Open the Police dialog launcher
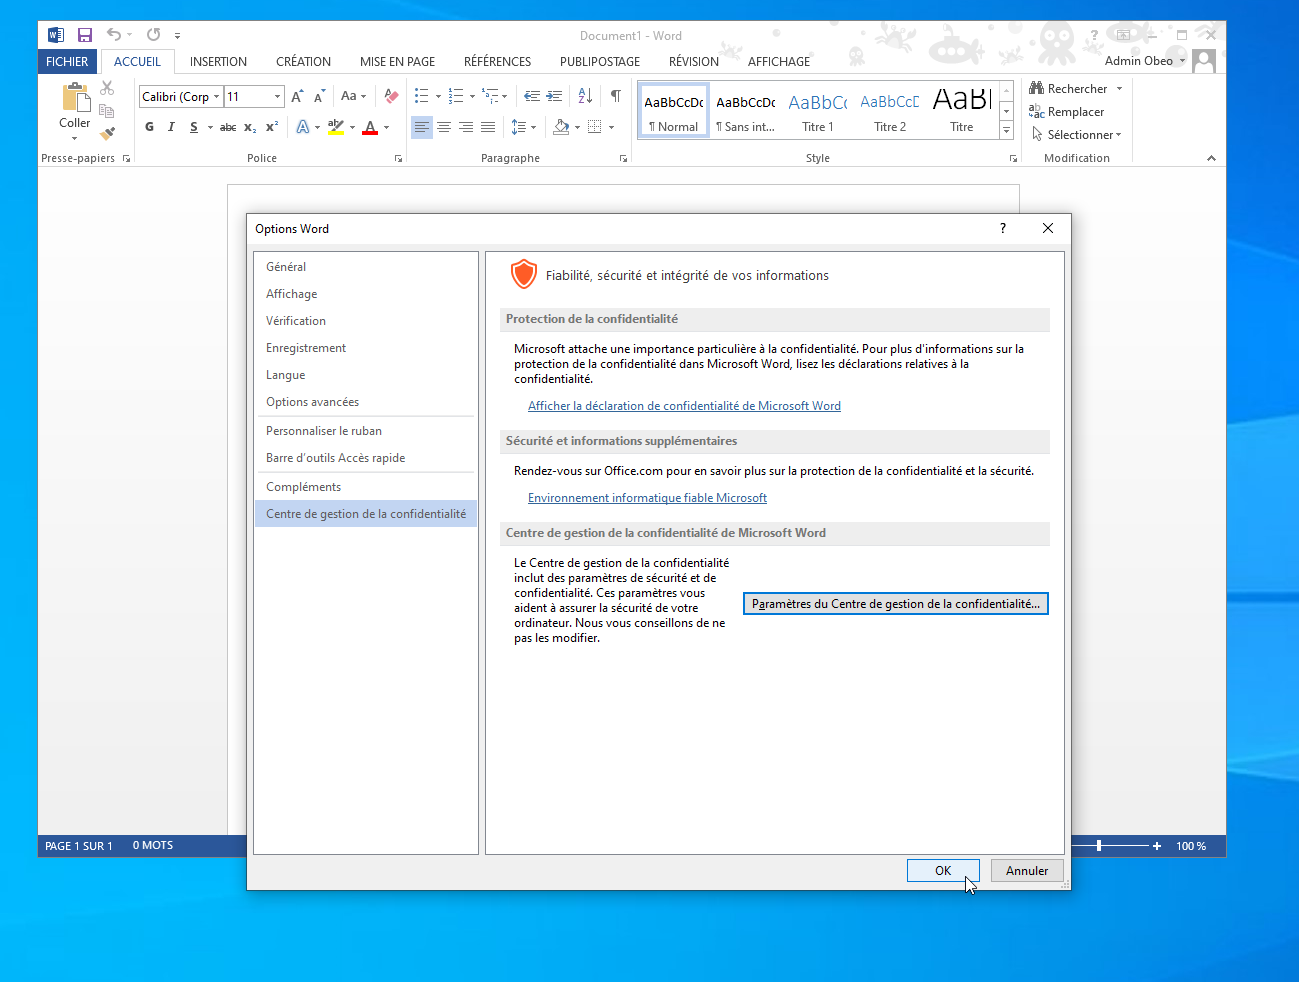 coord(398,159)
